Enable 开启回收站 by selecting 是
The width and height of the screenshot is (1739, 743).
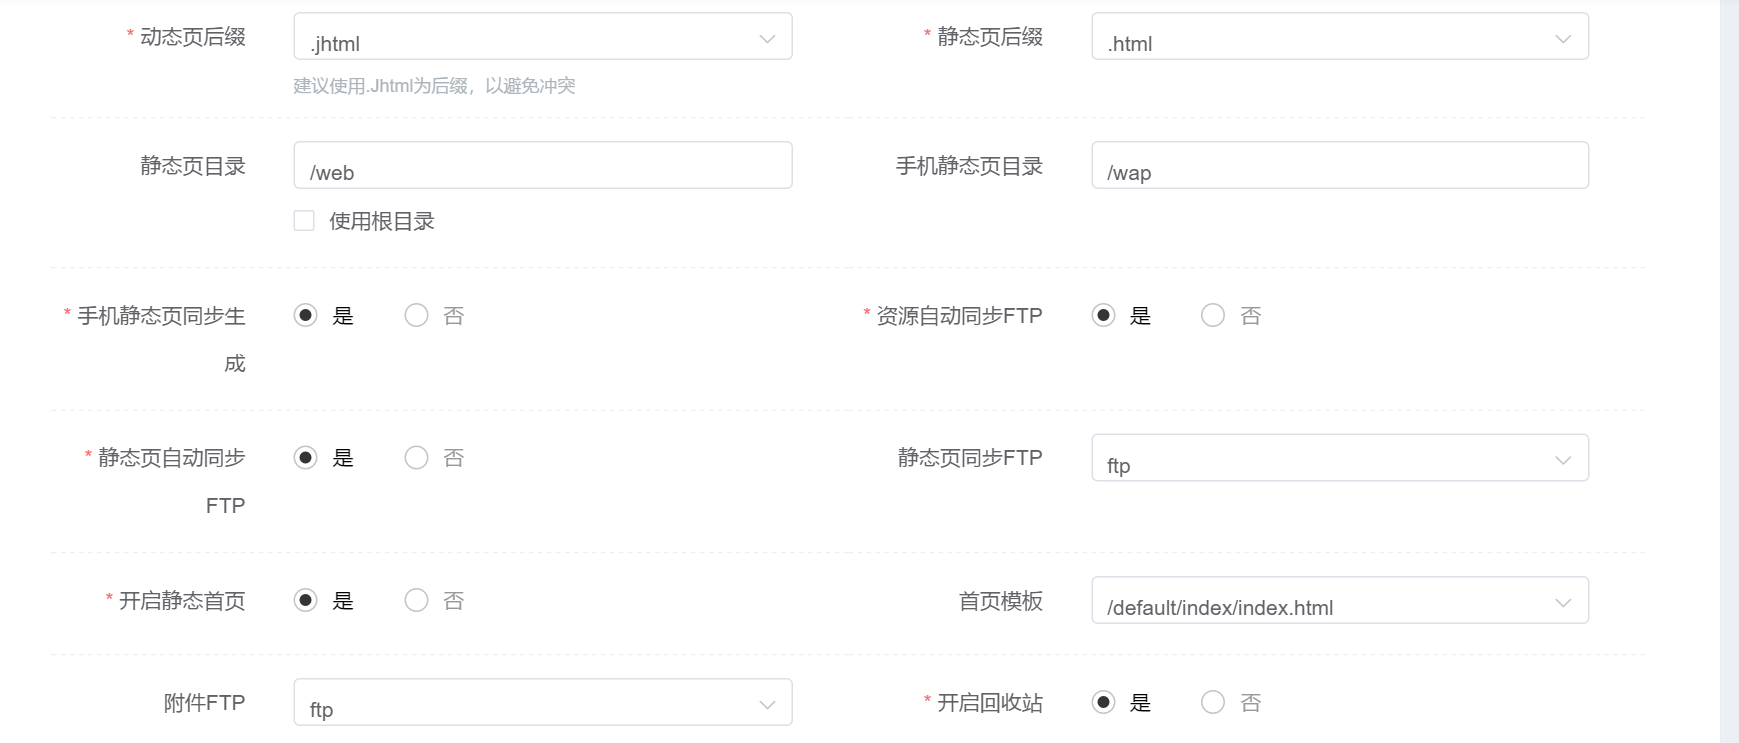1103,703
